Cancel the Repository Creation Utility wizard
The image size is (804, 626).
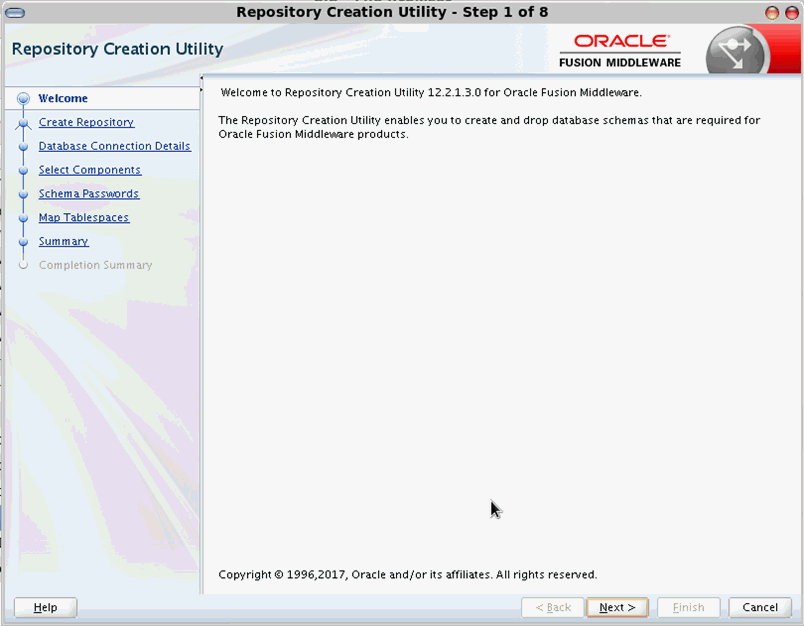pyautogui.click(x=760, y=608)
